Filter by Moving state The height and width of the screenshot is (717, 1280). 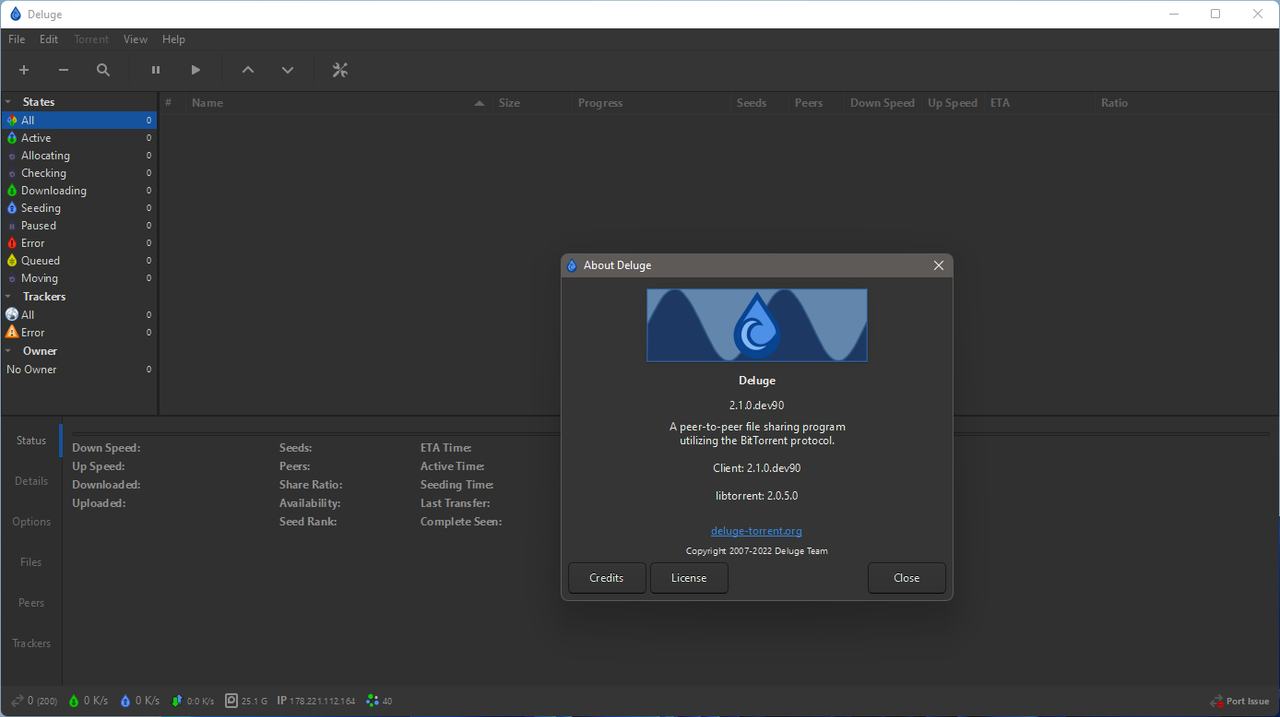point(79,278)
